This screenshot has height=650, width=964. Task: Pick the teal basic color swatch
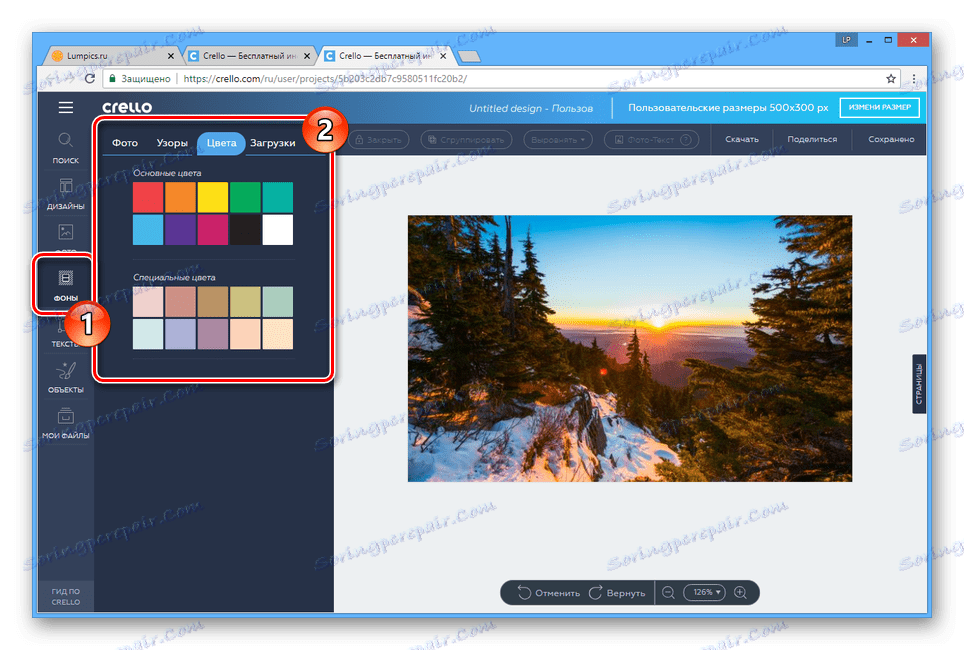point(278,197)
